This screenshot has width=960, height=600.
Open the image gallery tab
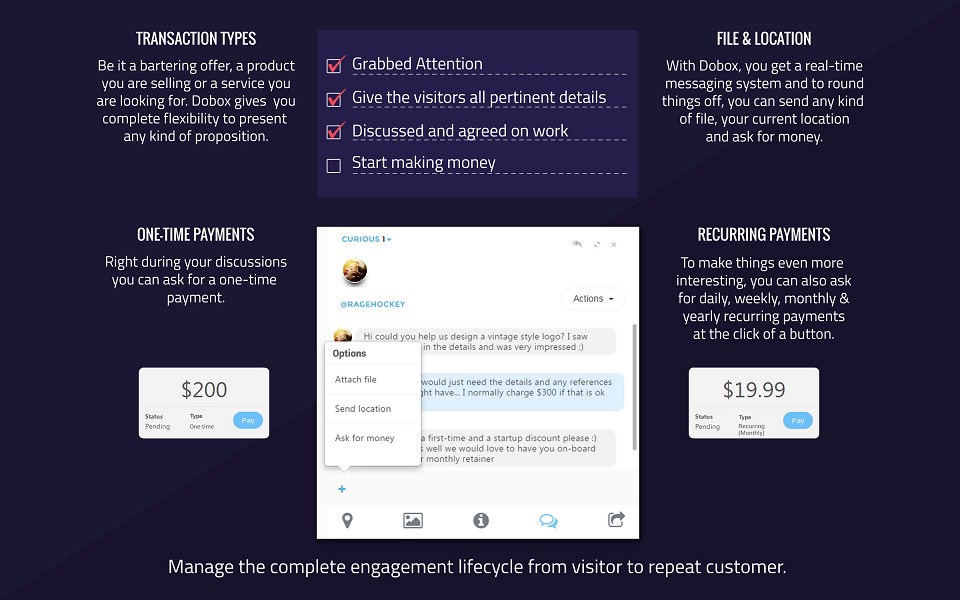pyautogui.click(x=412, y=520)
